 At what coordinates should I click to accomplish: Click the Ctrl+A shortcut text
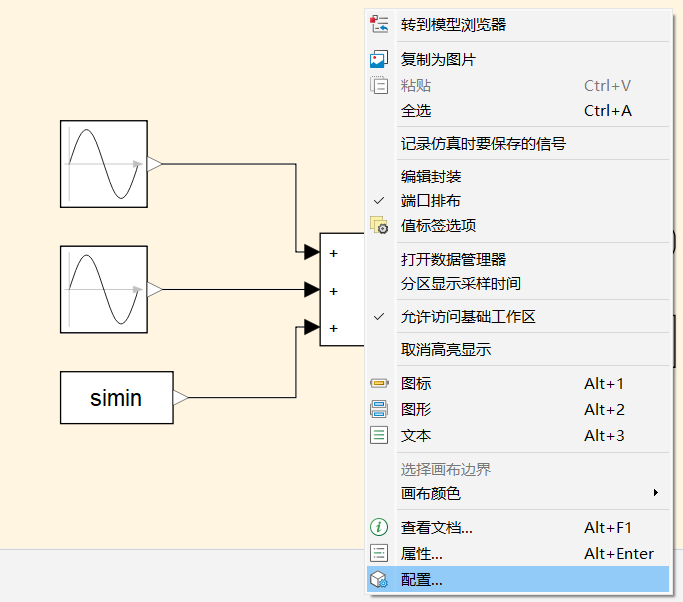click(x=608, y=111)
